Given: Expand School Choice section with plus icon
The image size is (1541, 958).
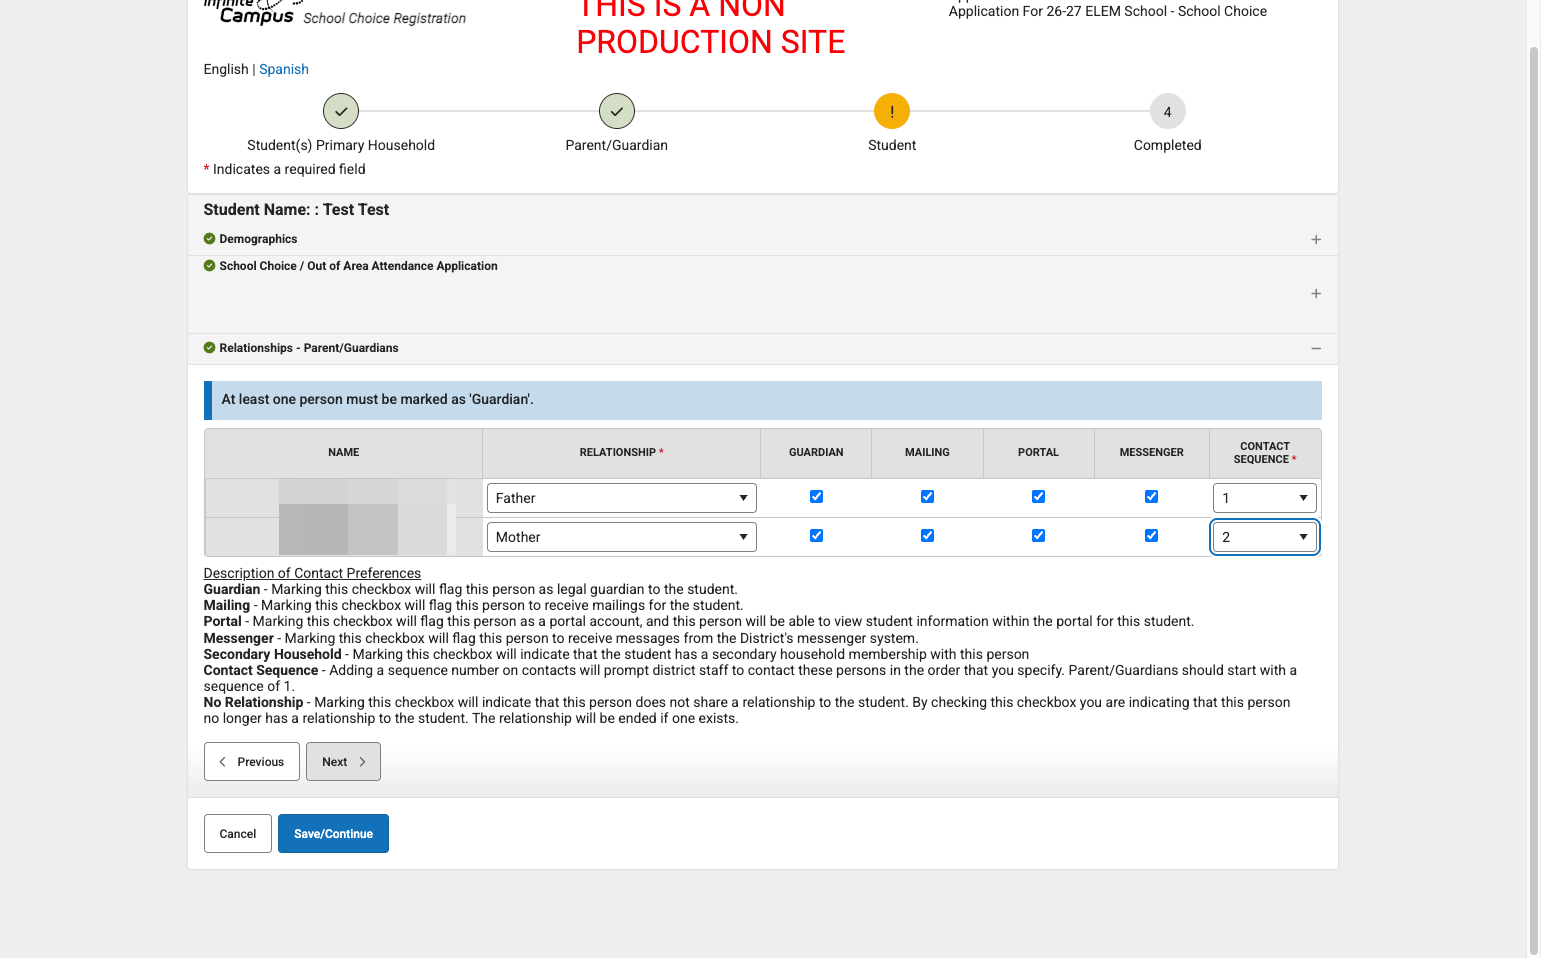Looking at the screenshot, I should pos(1316,293).
